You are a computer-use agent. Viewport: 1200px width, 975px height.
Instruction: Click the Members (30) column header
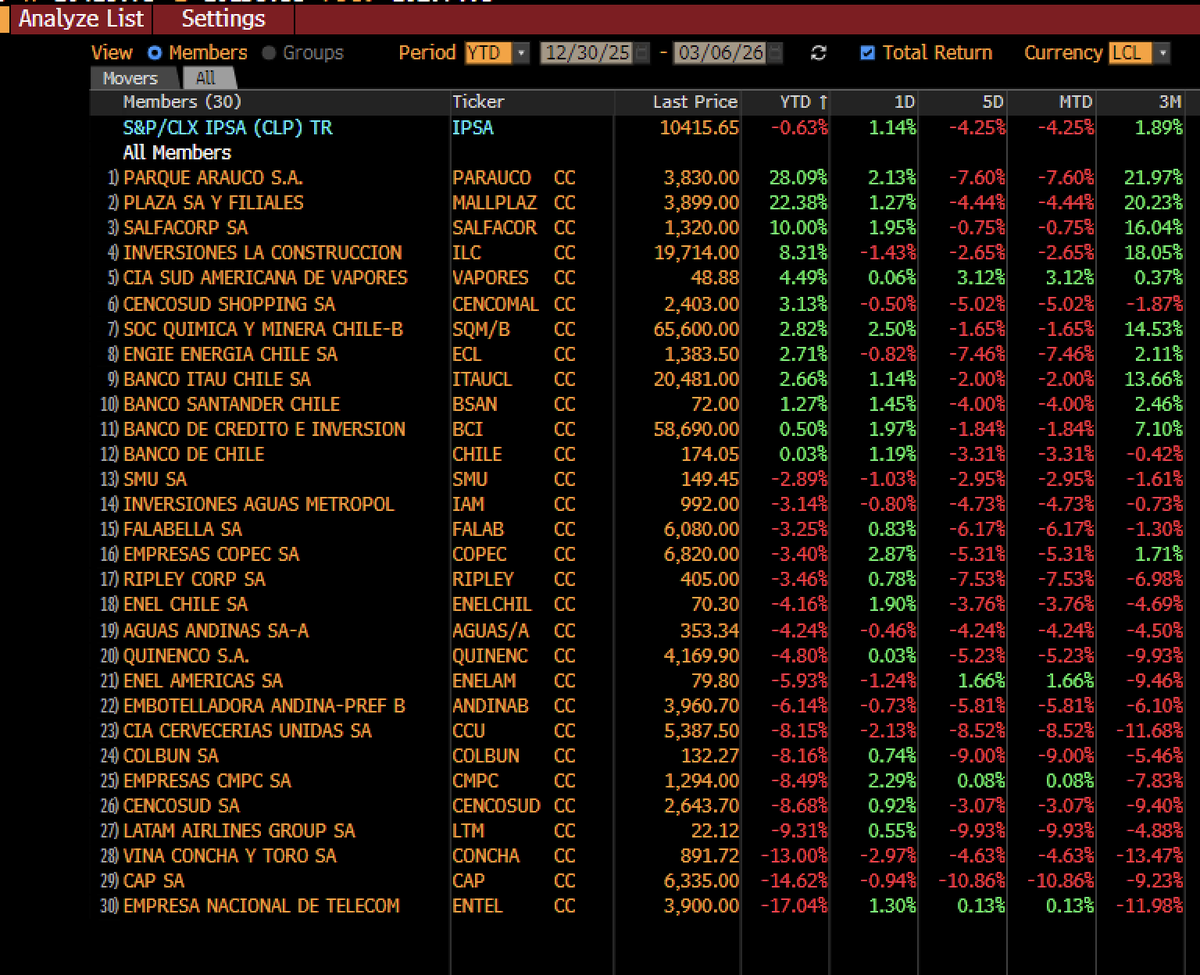click(182, 102)
